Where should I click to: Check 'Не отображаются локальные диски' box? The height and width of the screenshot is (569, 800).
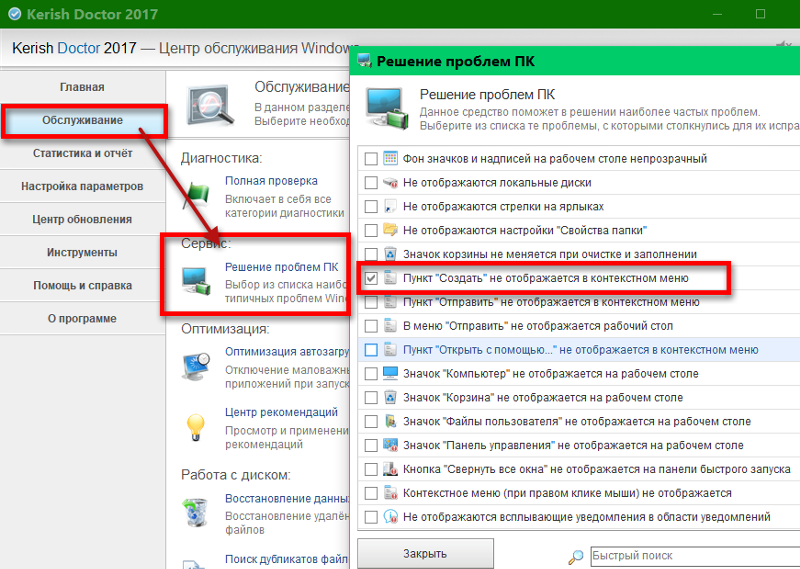click(371, 183)
